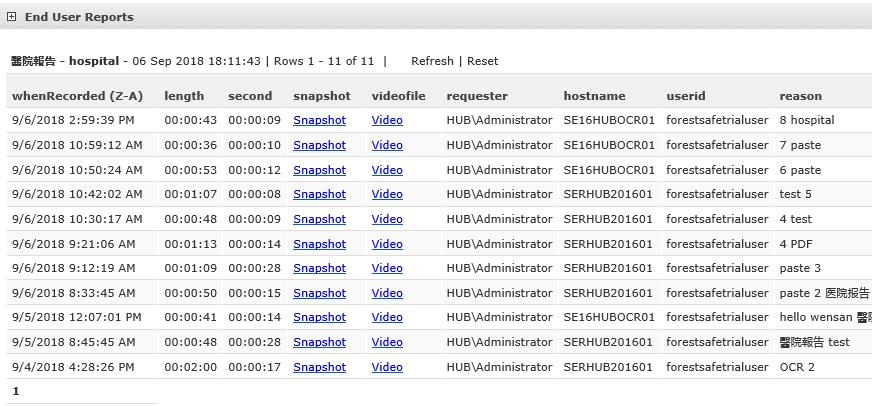Open Snapshot for 9/6/2018 2:59:39 PM record
This screenshot has width=872, height=406.
319,120
